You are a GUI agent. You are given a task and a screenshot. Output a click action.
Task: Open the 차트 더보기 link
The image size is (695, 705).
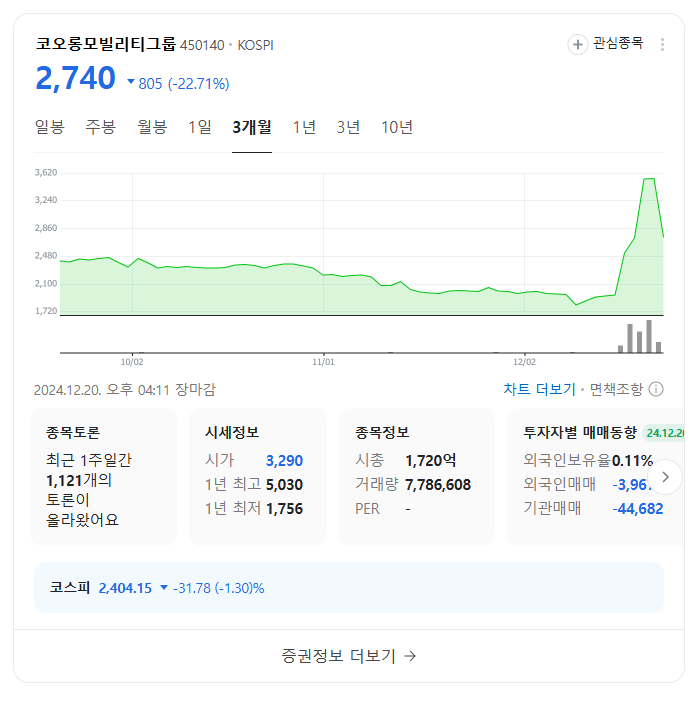click(539, 389)
